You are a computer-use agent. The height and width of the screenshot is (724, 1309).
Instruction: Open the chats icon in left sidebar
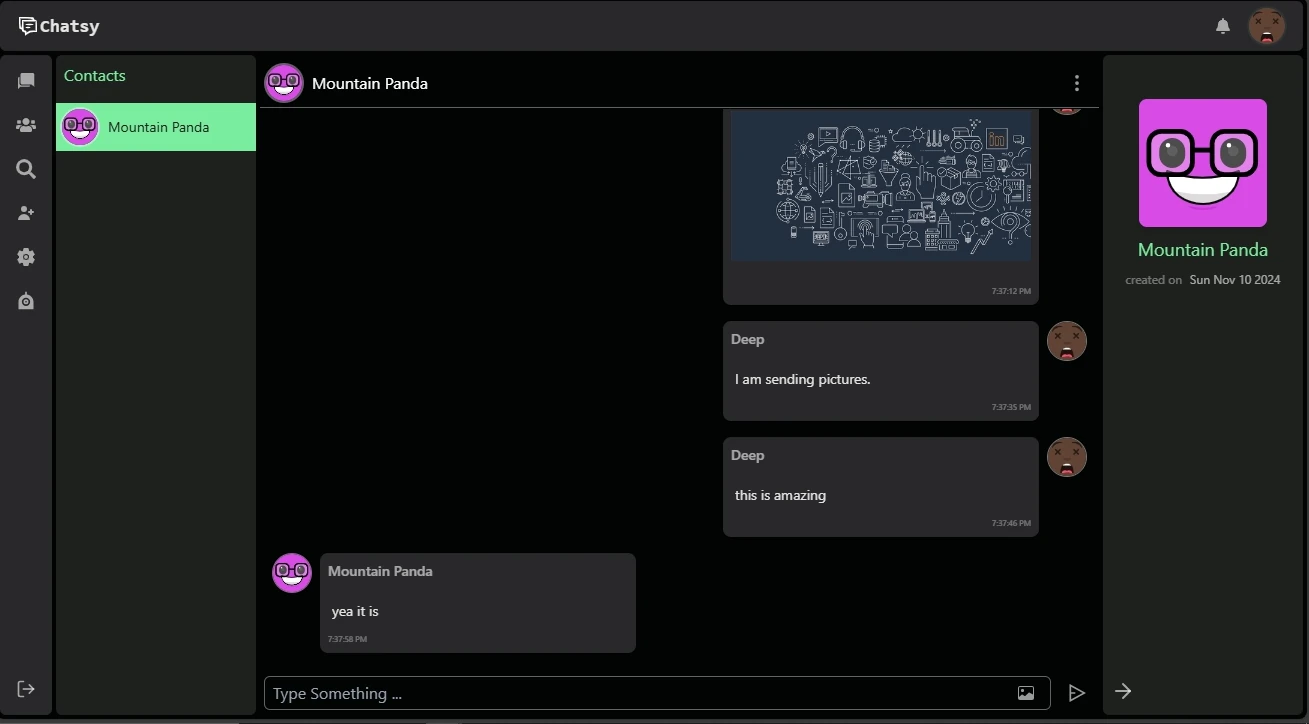pyautogui.click(x=26, y=81)
